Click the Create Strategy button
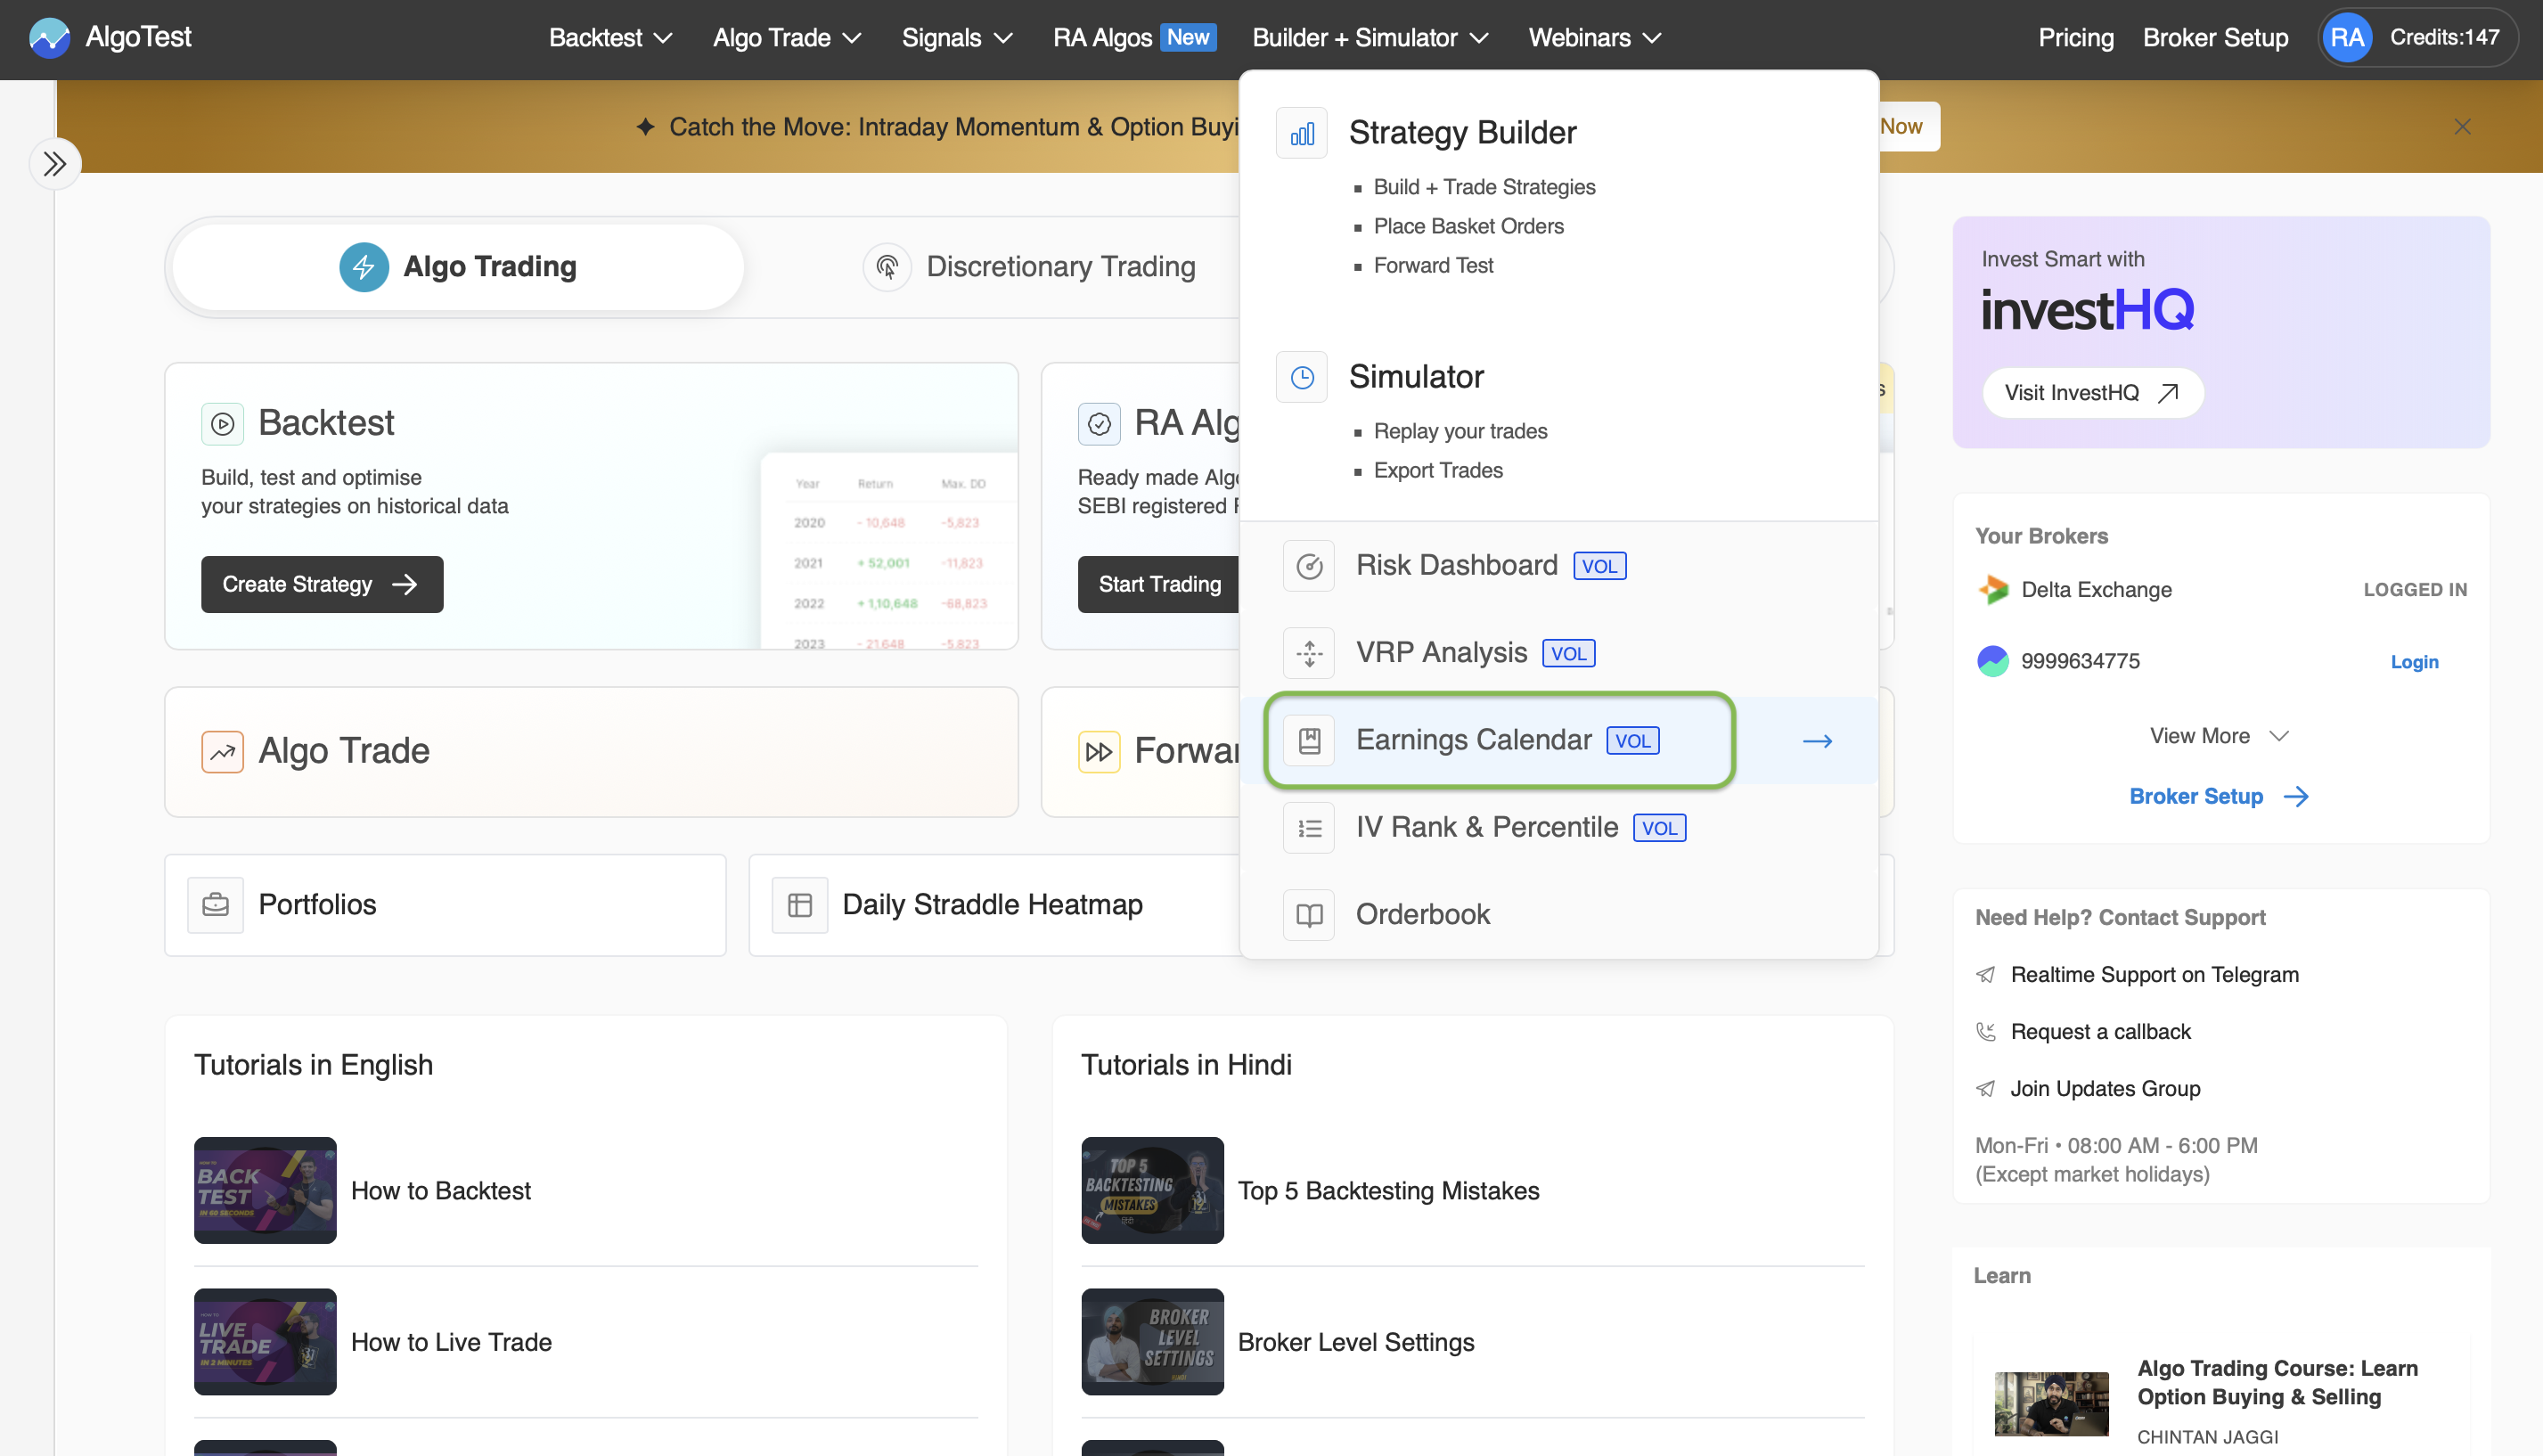The image size is (2543, 1456). coord(322,584)
